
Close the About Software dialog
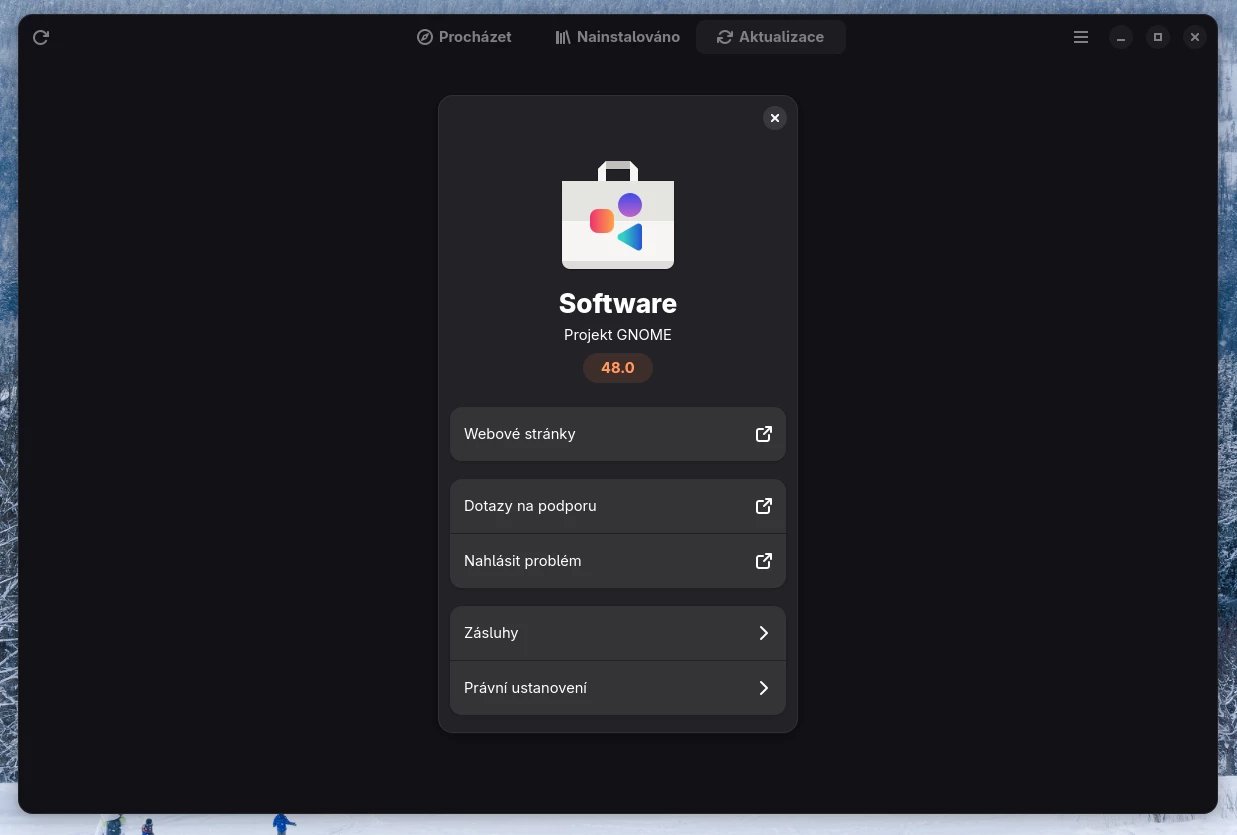[775, 118]
